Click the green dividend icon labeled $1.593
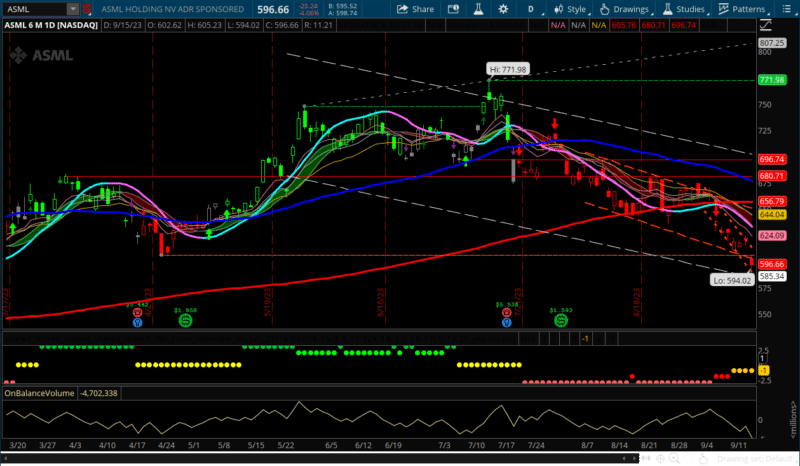The height and width of the screenshot is (466, 800). 561,321
